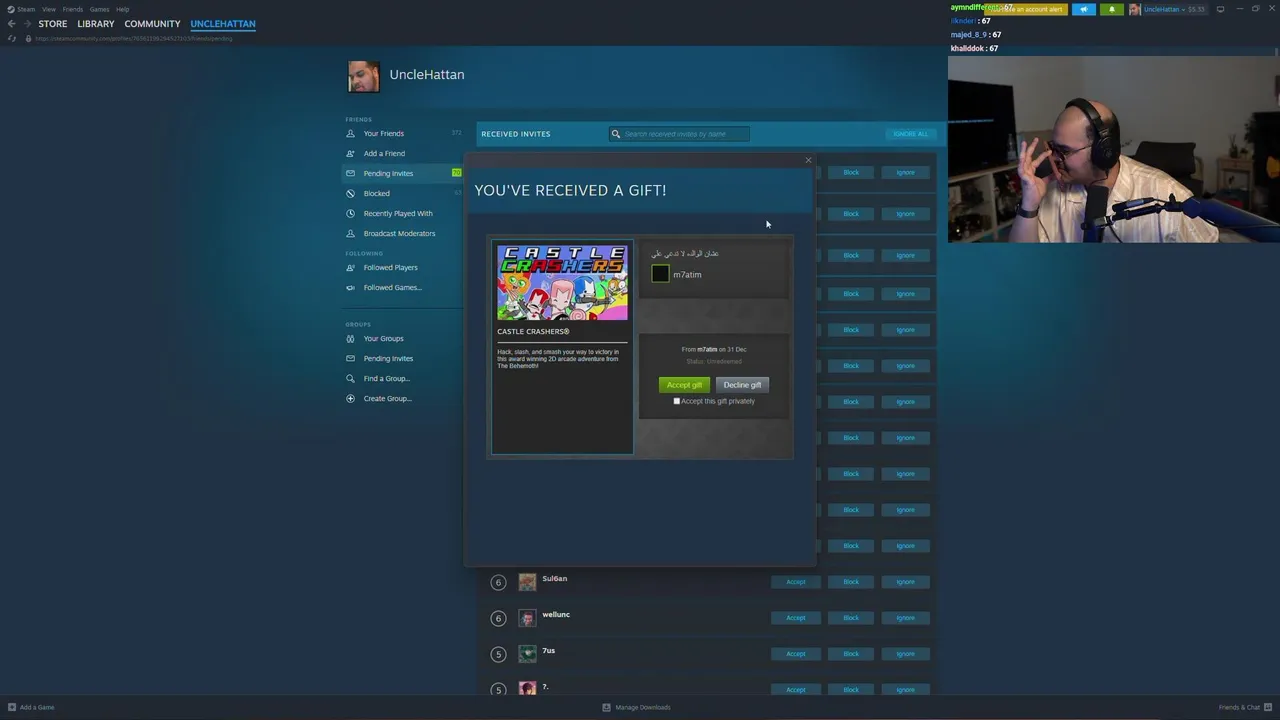Click the forward navigation arrow
The height and width of the screenshot is (720, 1280).
click(26, 24)
